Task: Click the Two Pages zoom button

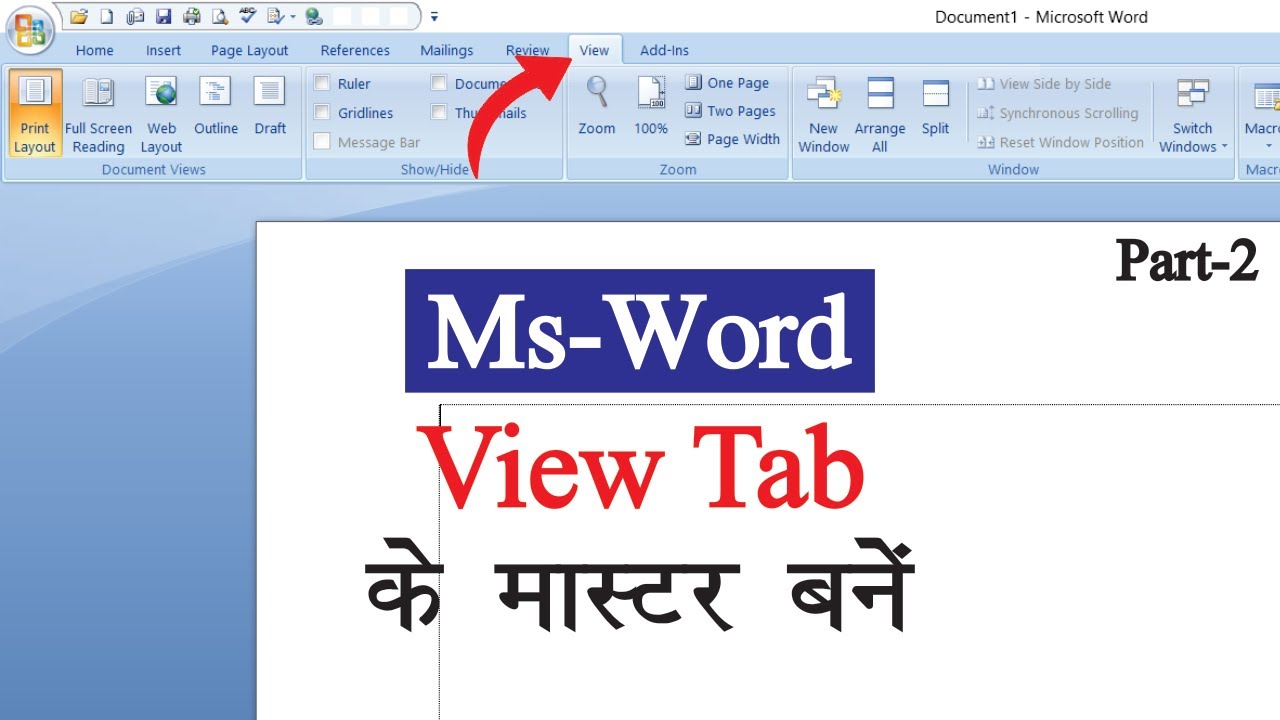Action: tap(731, 111)
